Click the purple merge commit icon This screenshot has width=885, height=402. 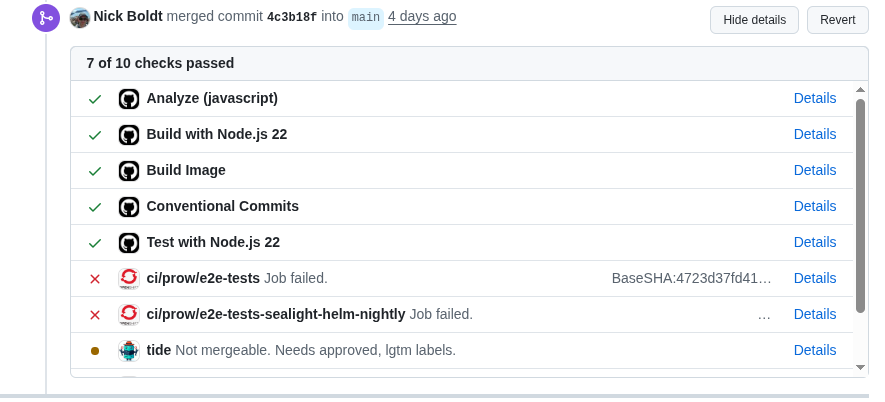point(46,18)
